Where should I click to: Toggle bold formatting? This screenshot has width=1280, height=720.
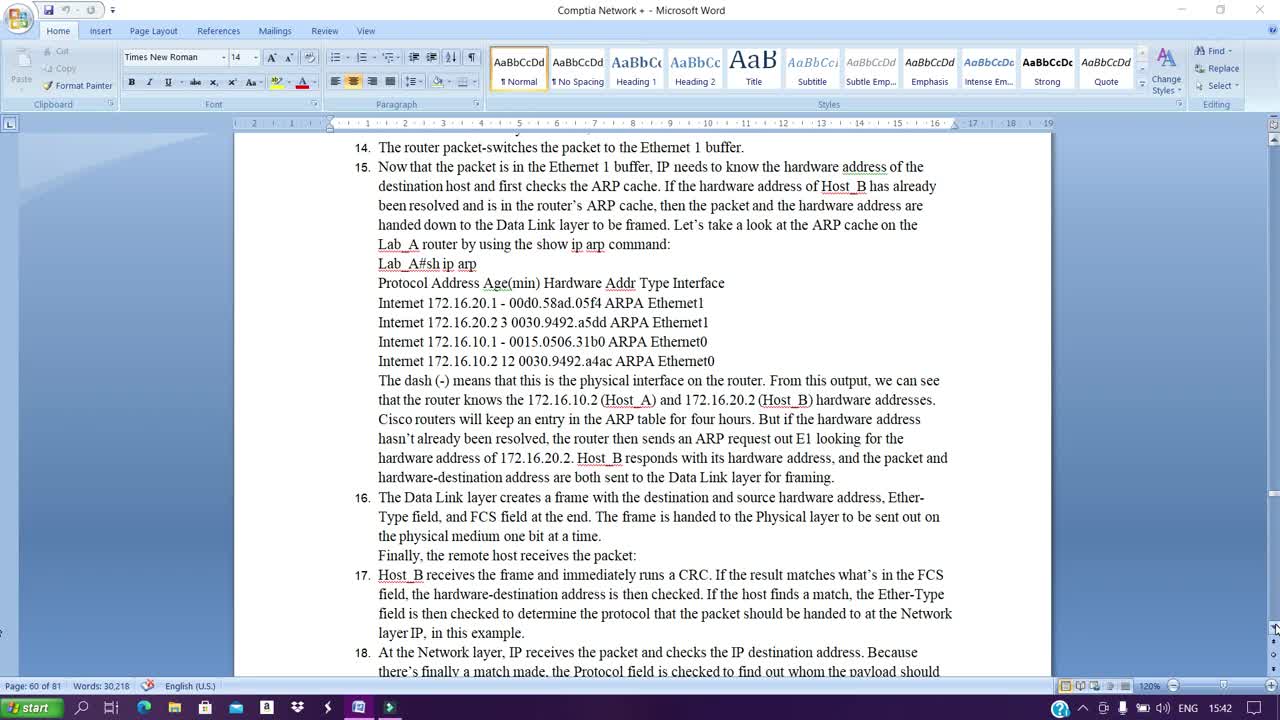tap(131, 82)
